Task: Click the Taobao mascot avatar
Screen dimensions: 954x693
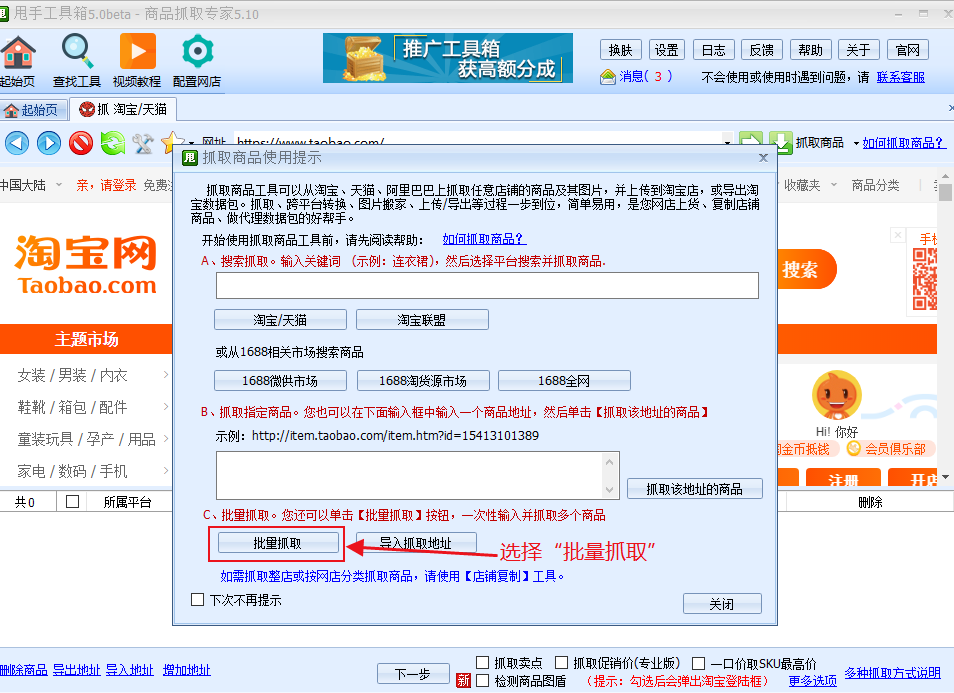Action: click(x=837, y=394)
